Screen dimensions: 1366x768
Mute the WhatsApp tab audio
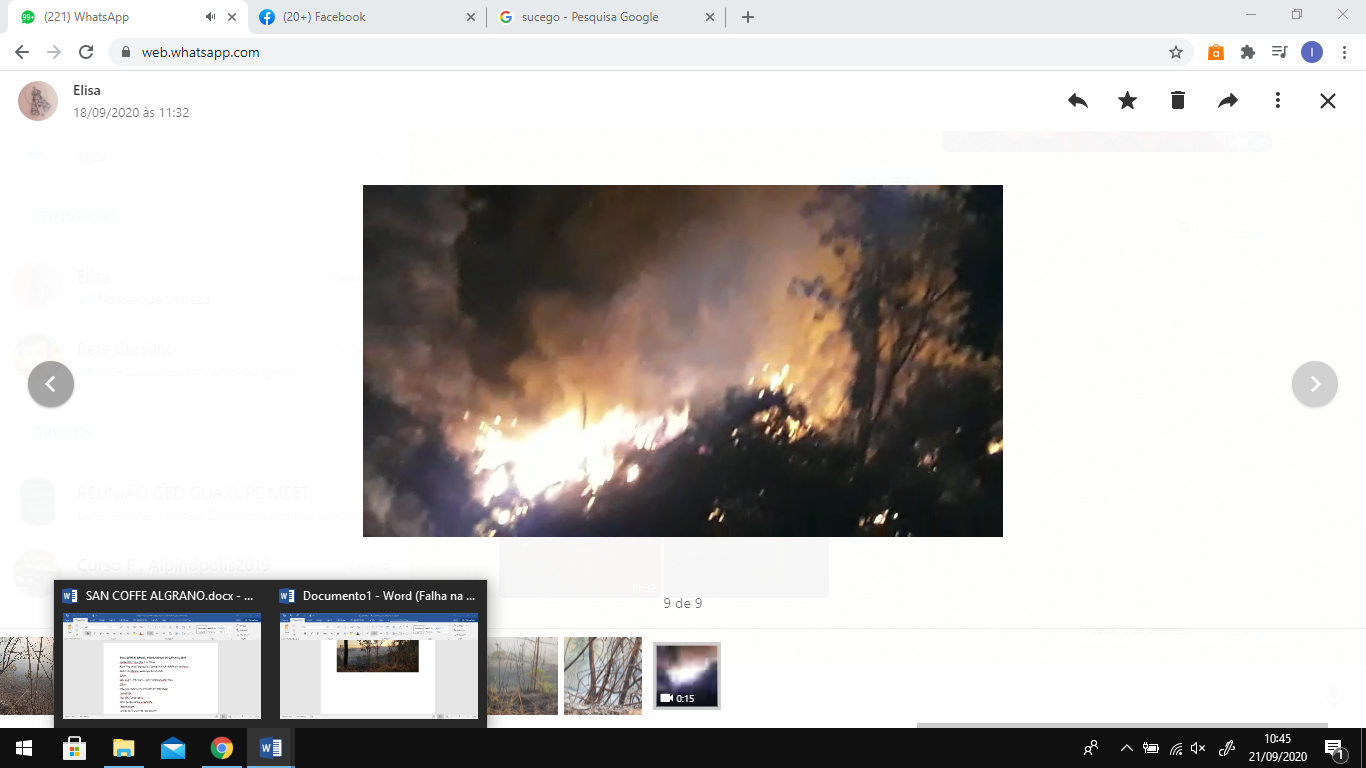pyautogui.click(x=211, y=17)
